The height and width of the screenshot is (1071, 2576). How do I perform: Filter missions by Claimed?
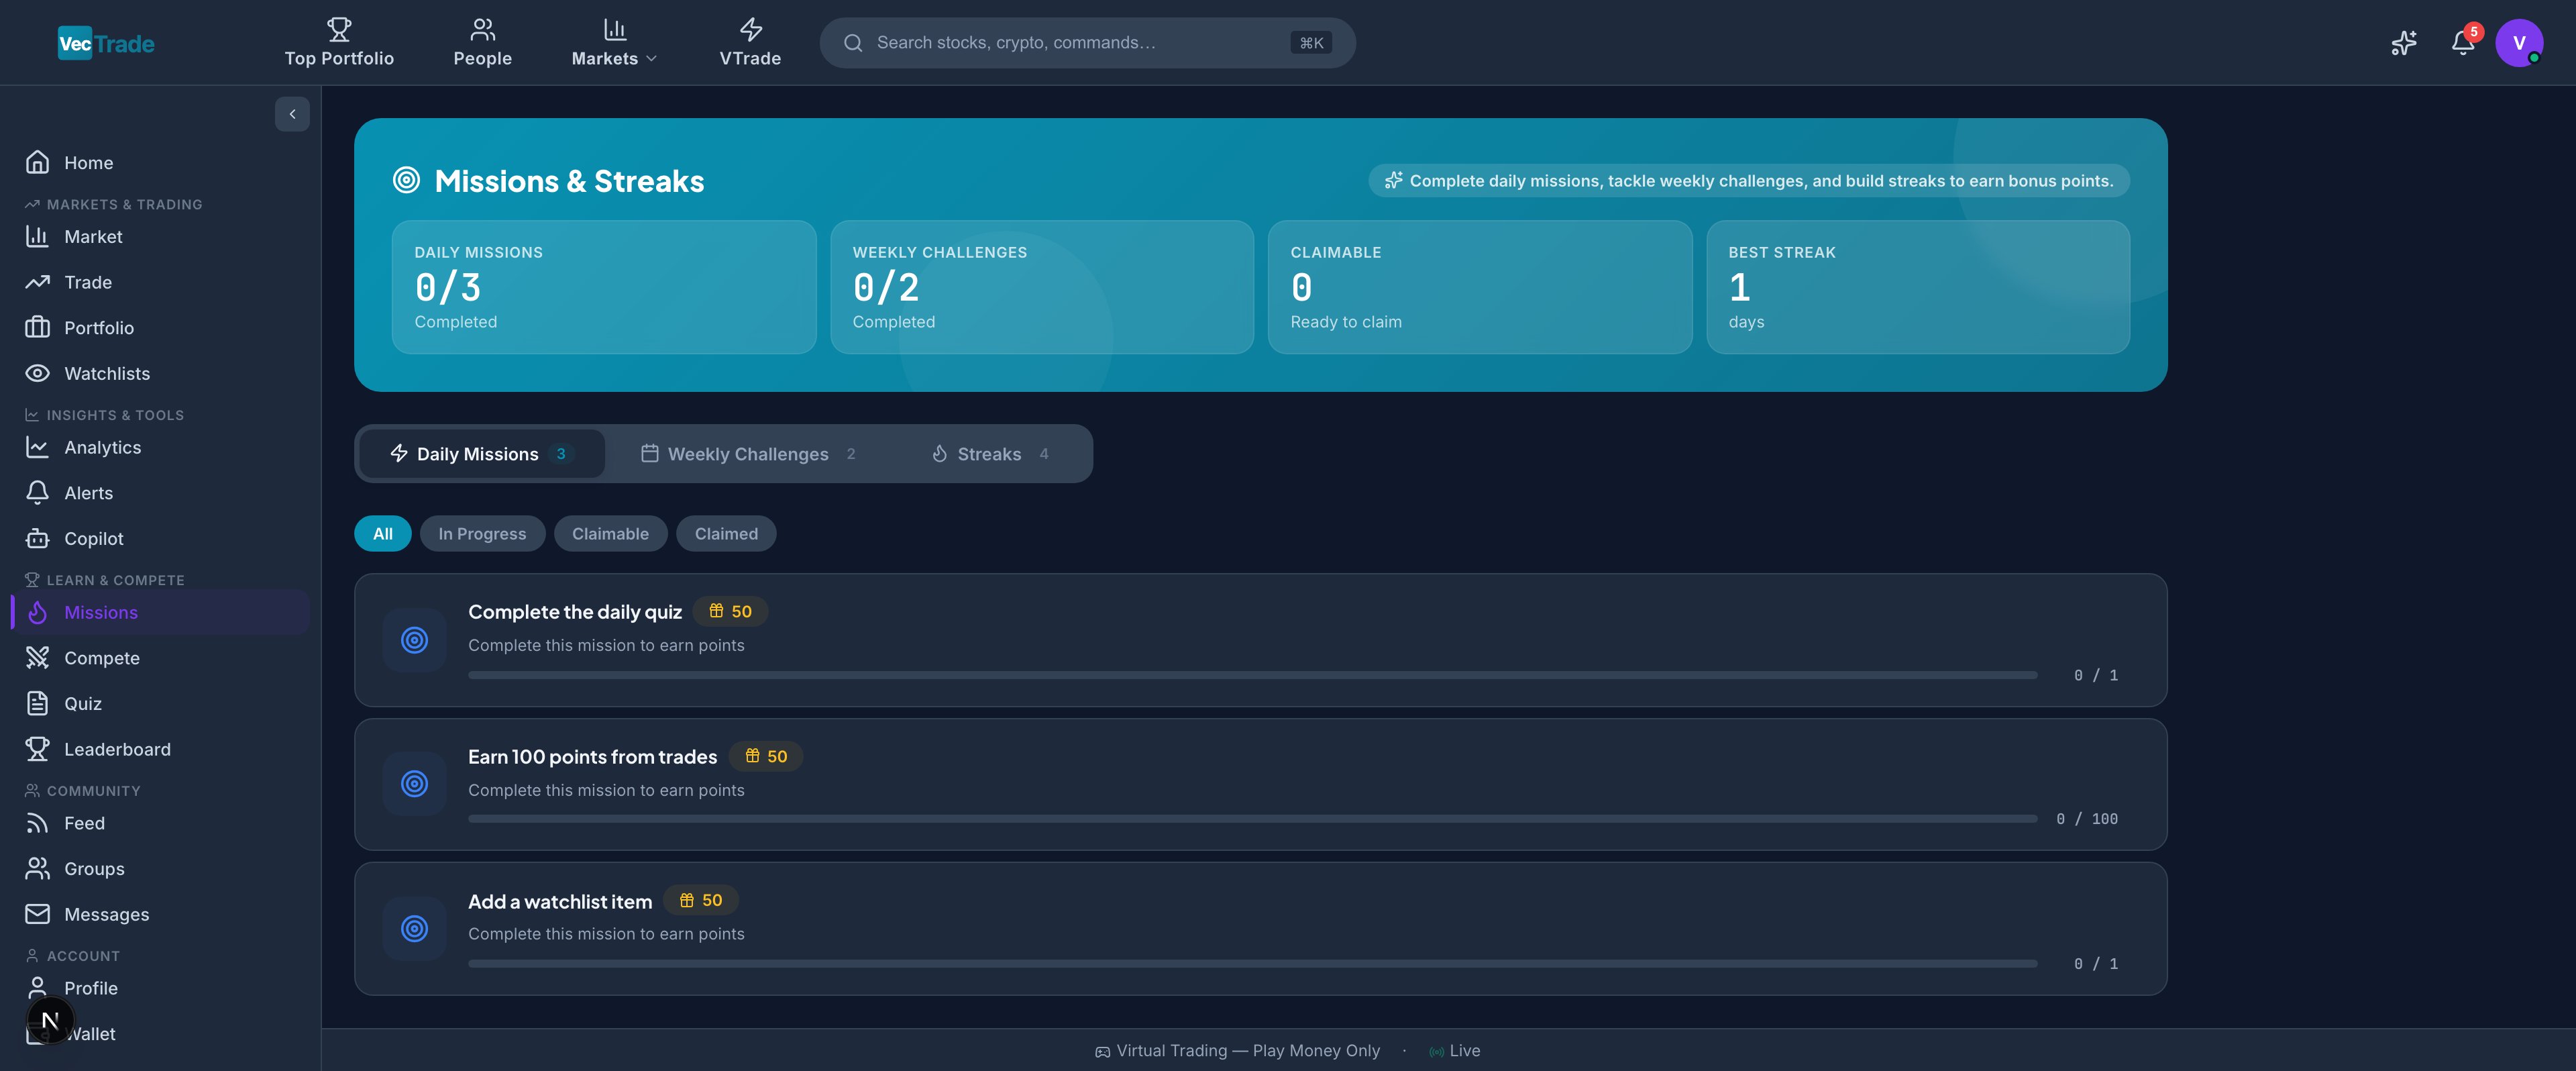tap(726, 534)
